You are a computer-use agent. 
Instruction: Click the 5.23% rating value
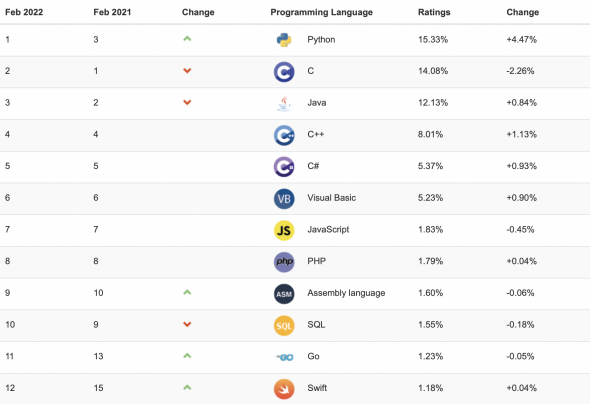[430, 198]
